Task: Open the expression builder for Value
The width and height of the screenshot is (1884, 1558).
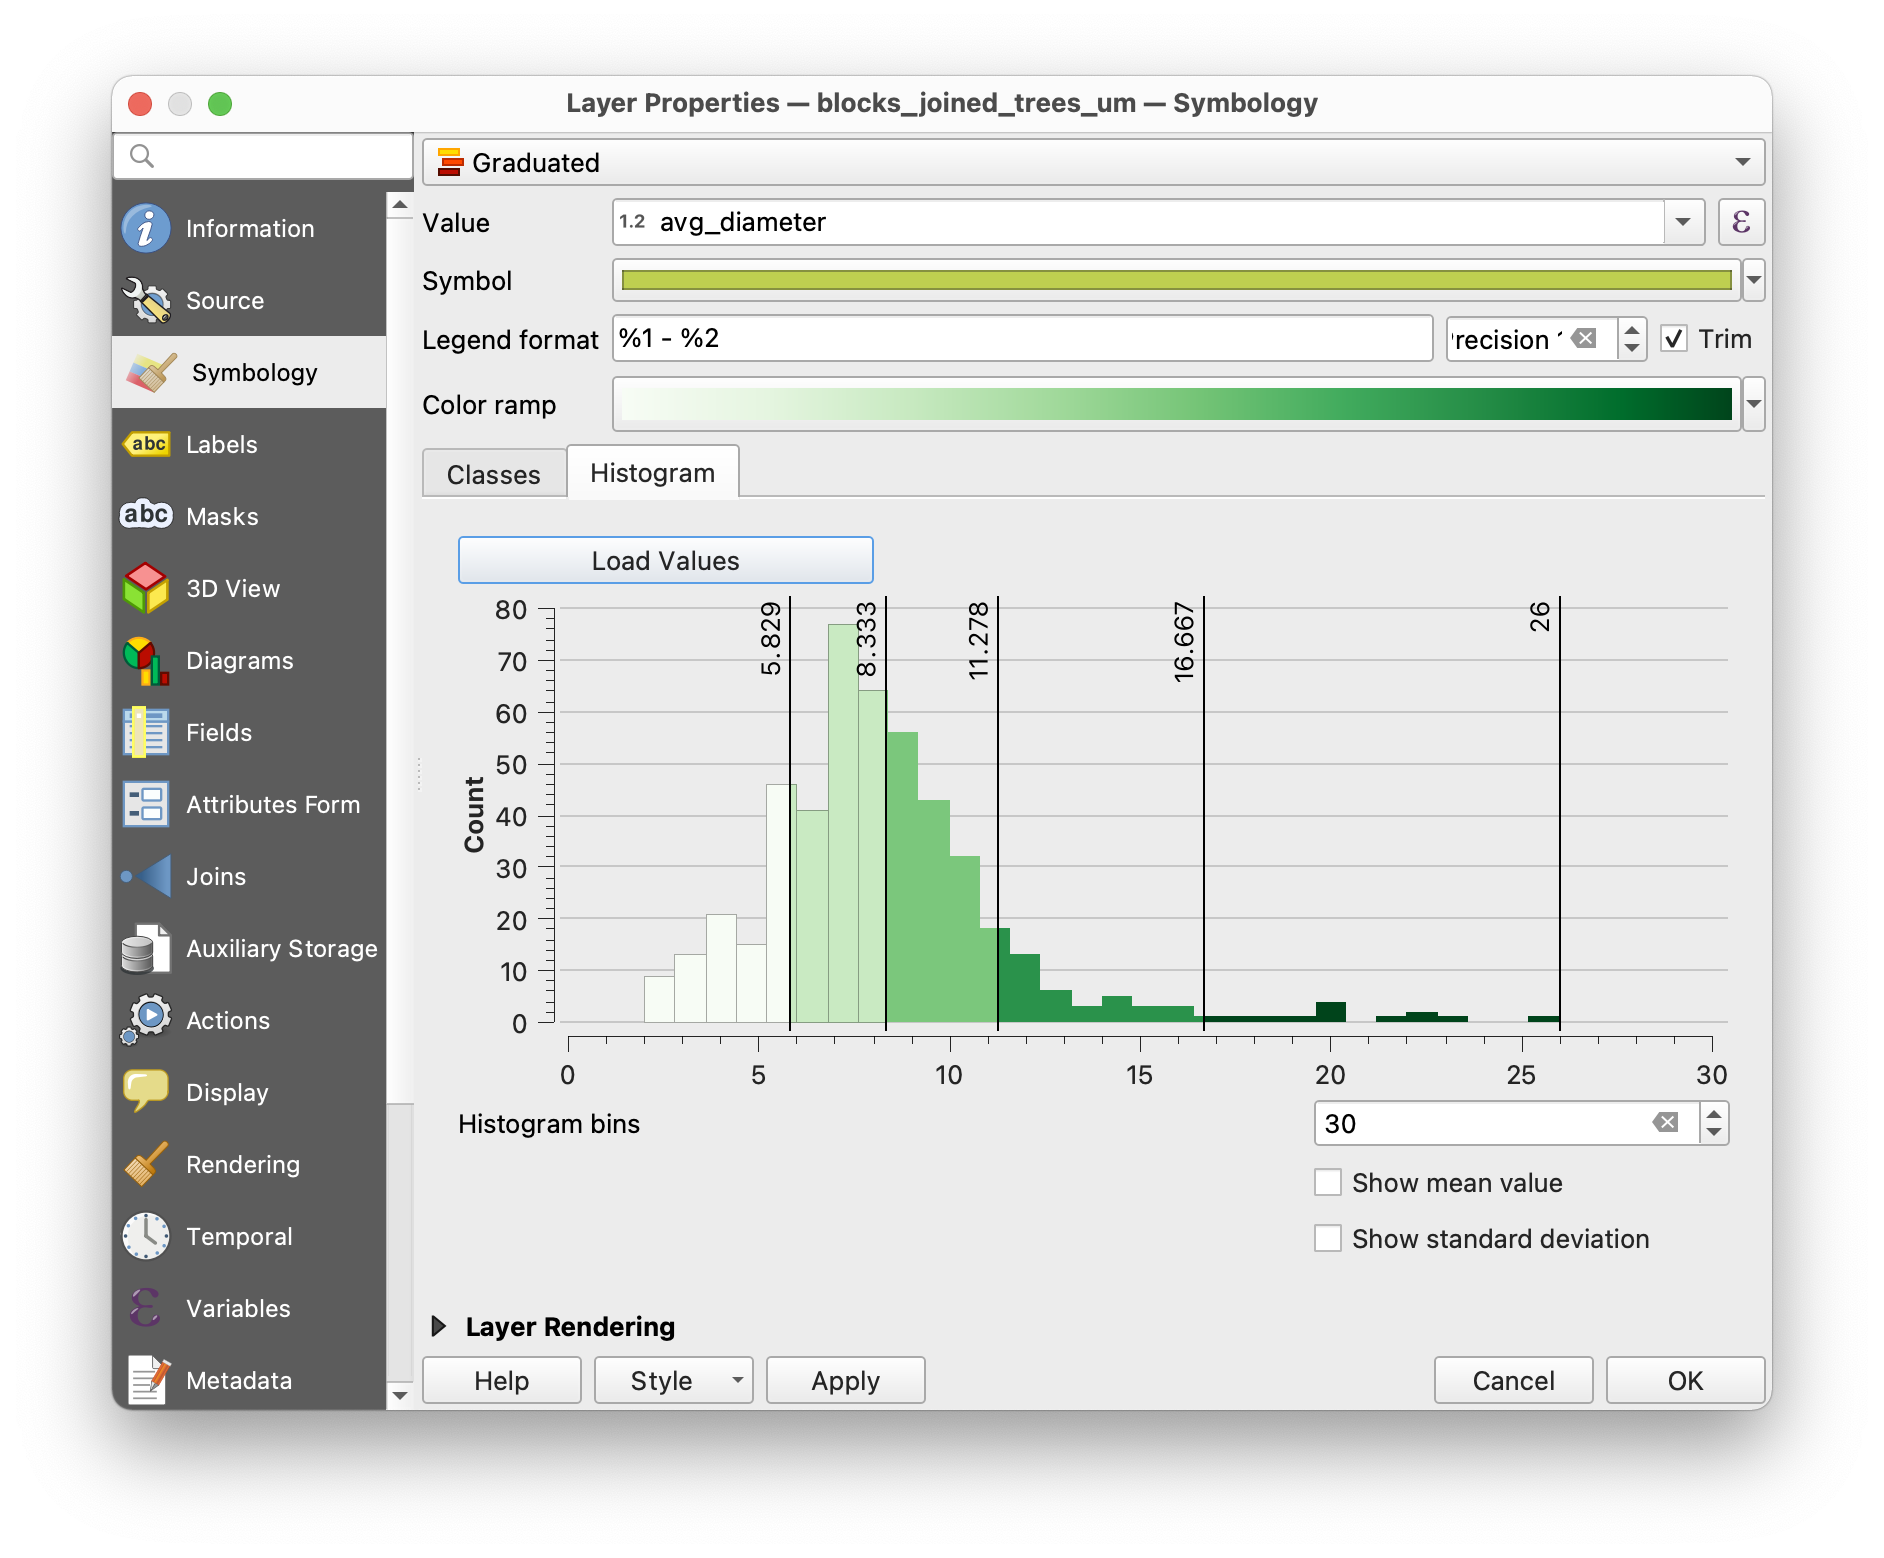Action: coord(1741,222)
